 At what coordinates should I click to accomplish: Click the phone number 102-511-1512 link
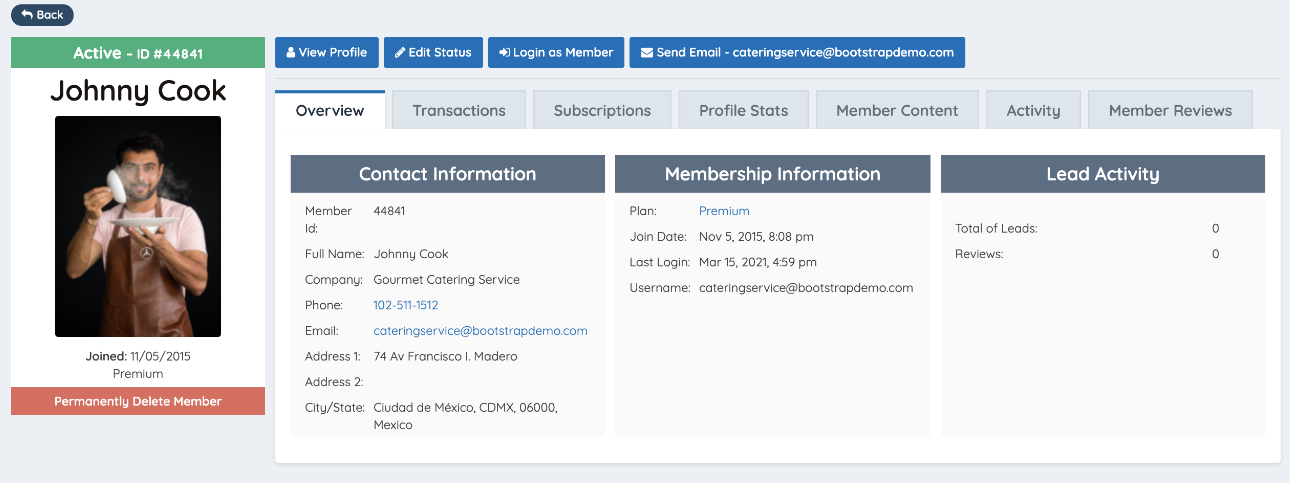click(405, 305)
